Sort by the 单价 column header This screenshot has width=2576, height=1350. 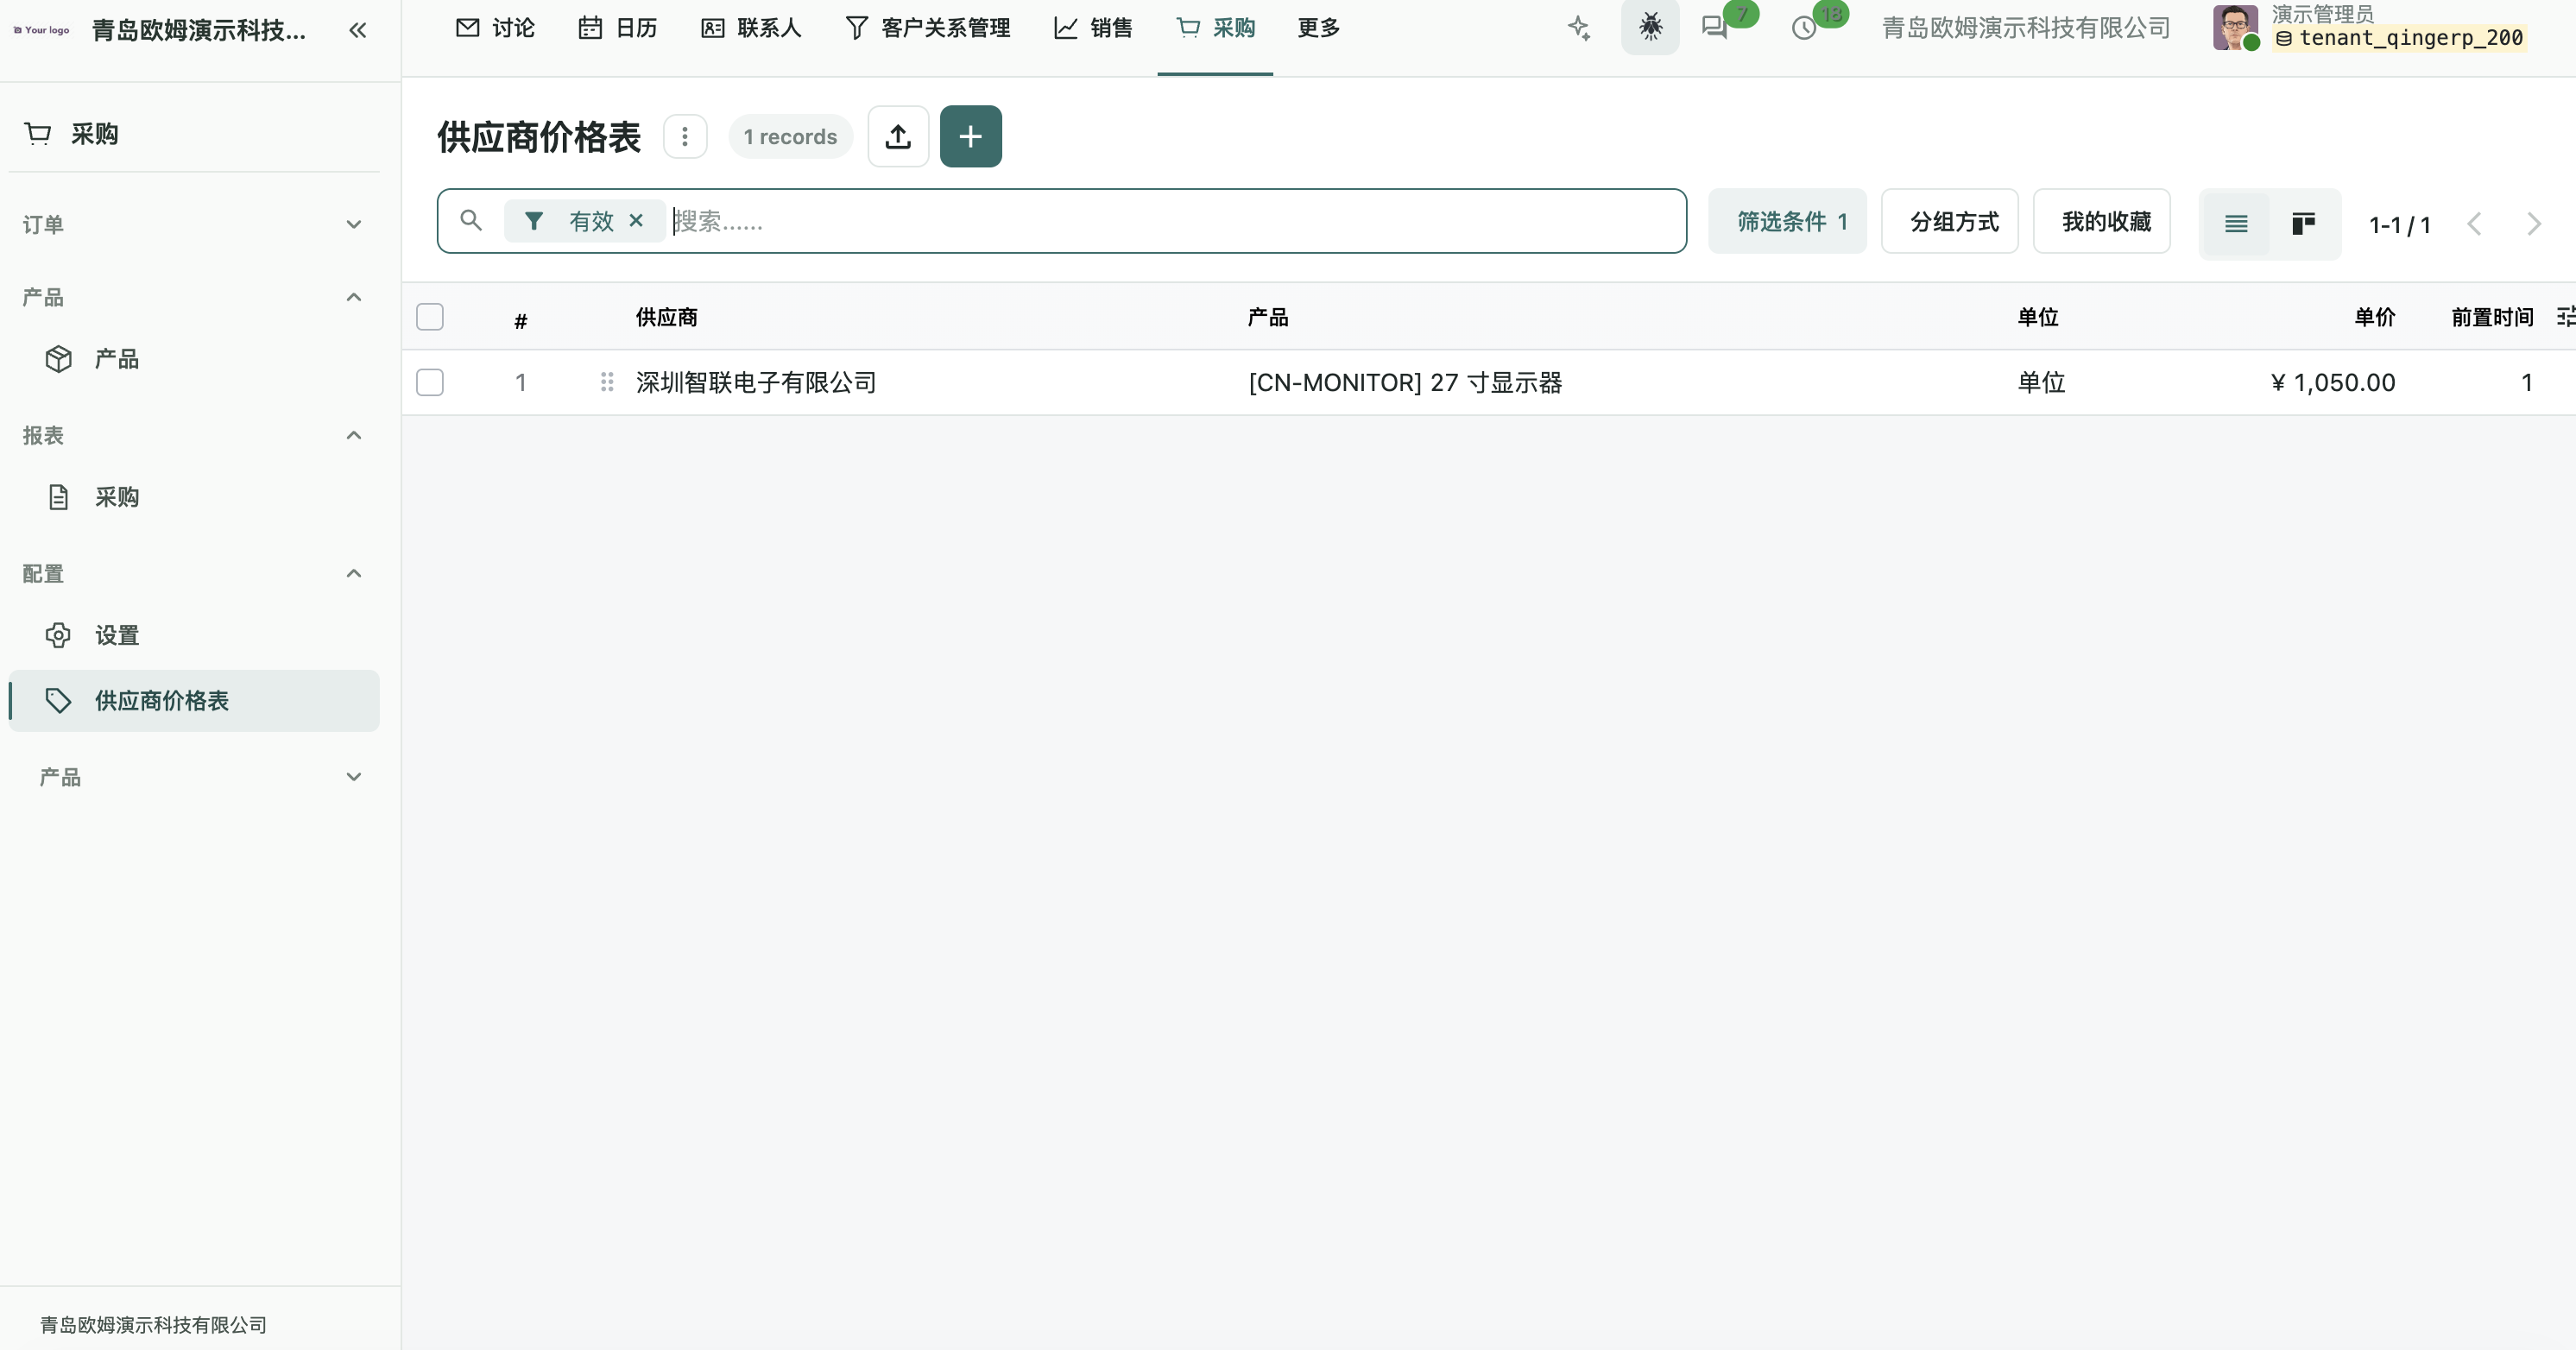click(x=2374, y=317)
